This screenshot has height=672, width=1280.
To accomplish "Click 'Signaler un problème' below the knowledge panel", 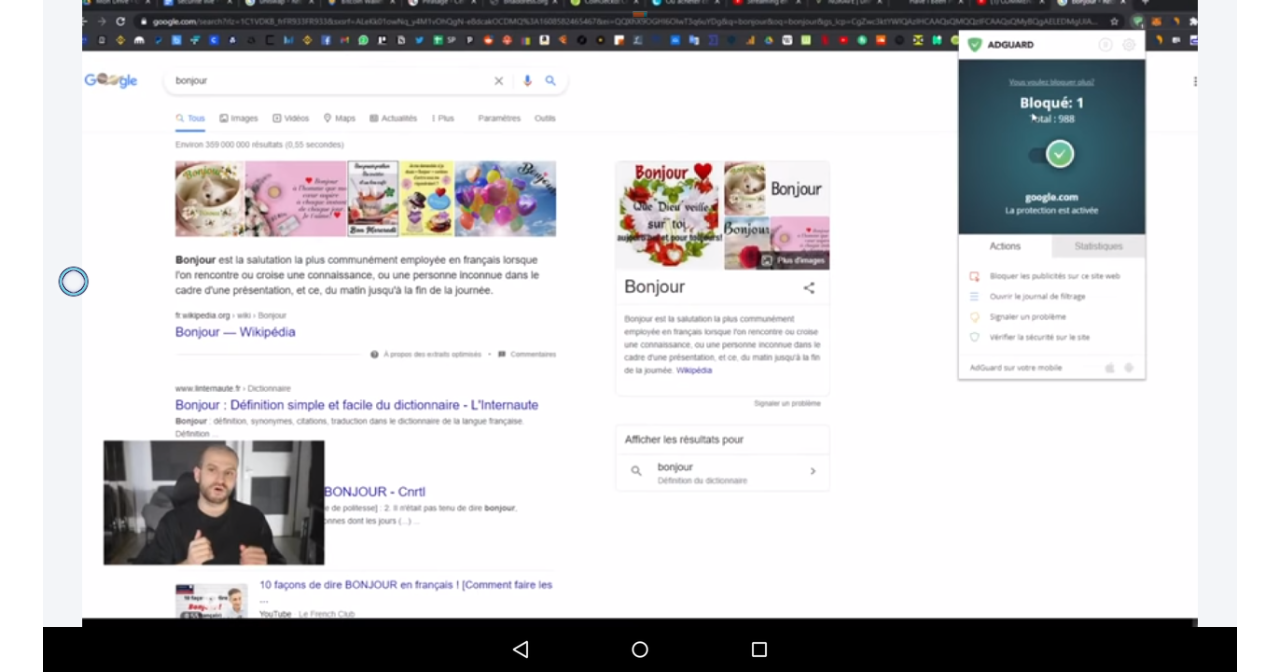I will coord(787,403).
